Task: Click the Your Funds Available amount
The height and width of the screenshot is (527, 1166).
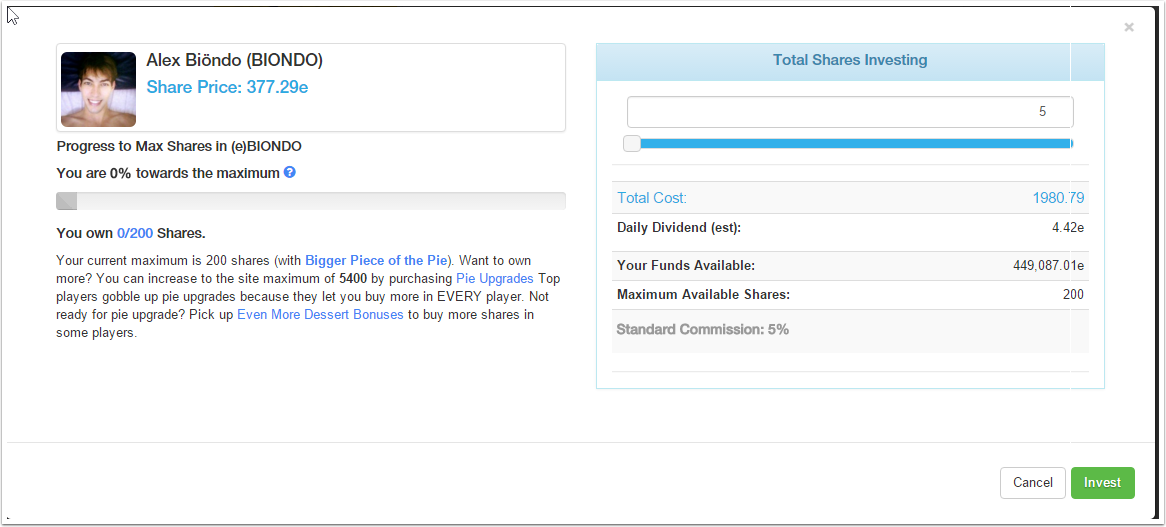Action: click(1048, 266)
